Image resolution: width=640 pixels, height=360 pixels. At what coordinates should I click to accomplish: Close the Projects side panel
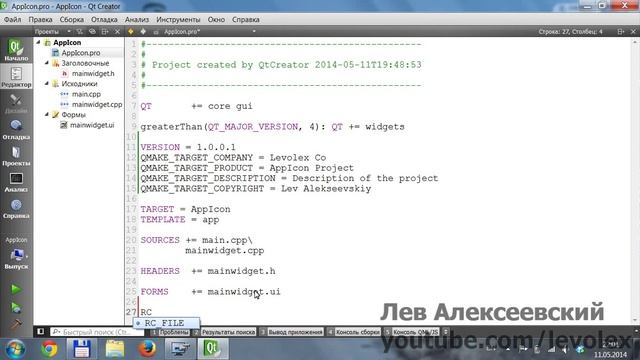click(118, 31)
